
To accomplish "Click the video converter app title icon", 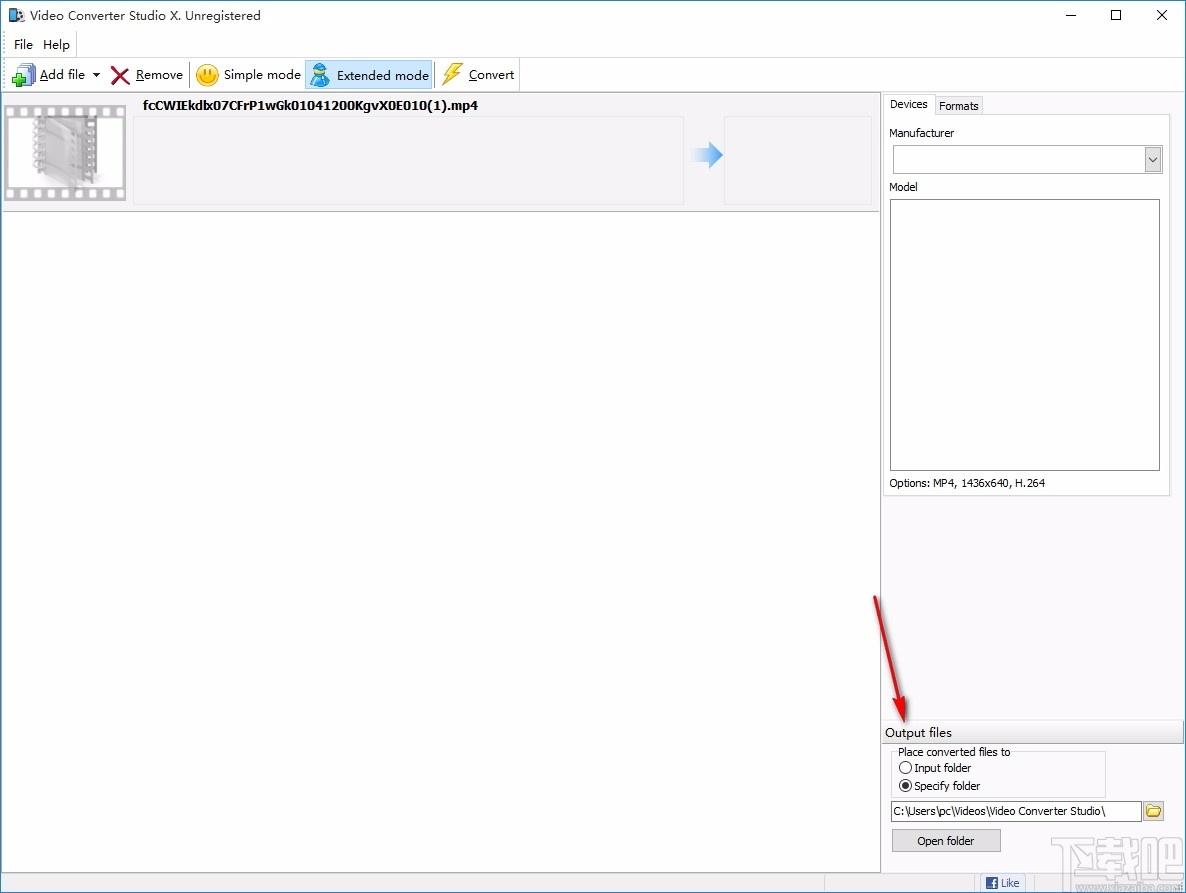I will pyautogui.click(x=16, y=15).
